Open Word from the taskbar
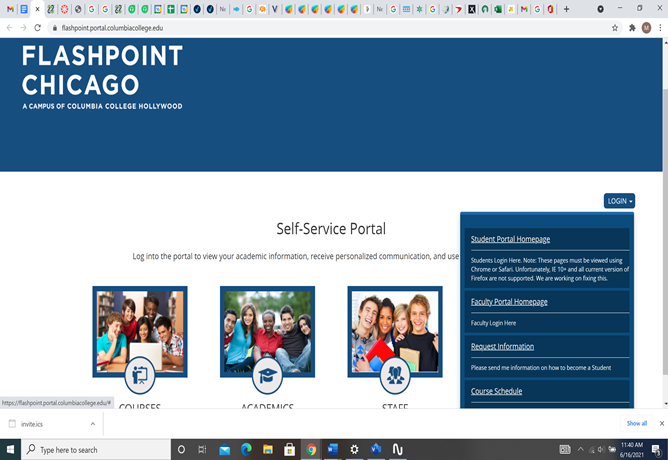 [x=333, y=450]
